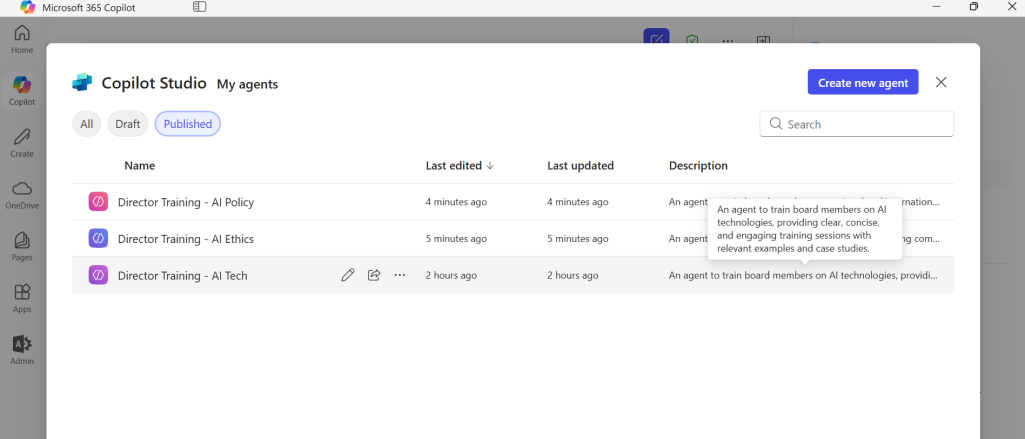1025x439 pixels.
Task: Restore the window using title bar button
Action: 974,7
